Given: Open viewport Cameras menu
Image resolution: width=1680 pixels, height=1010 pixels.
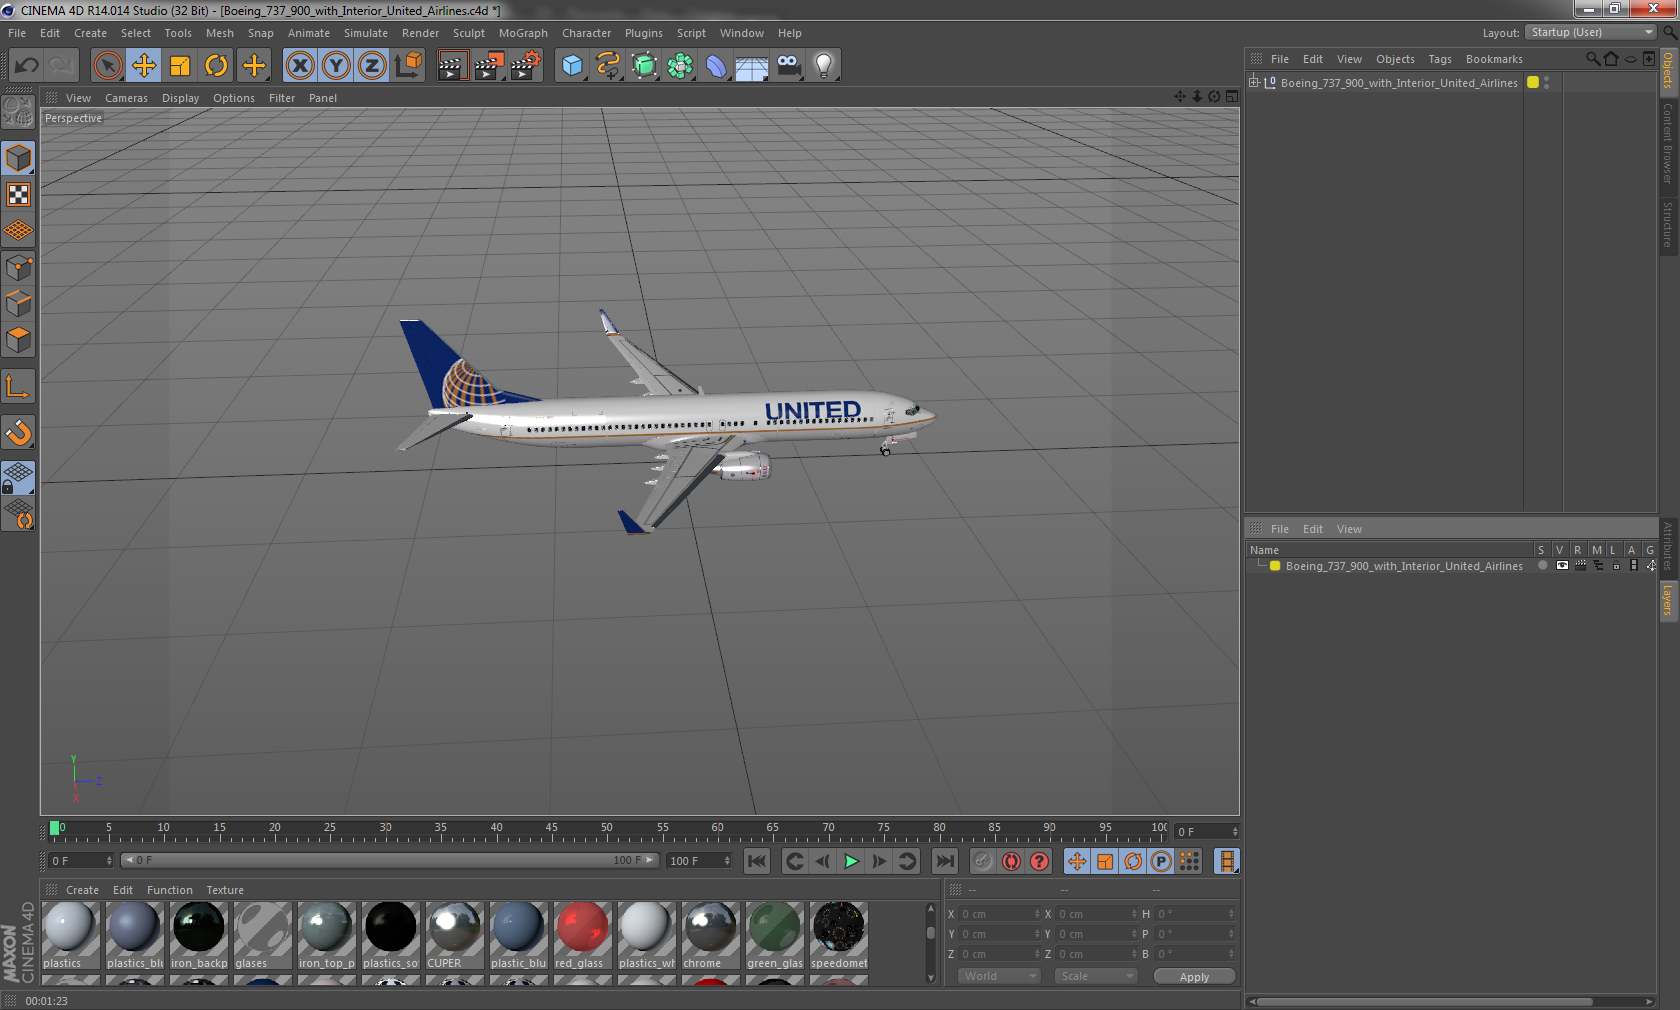Looking at the screenshot, I should click(126, 98).
